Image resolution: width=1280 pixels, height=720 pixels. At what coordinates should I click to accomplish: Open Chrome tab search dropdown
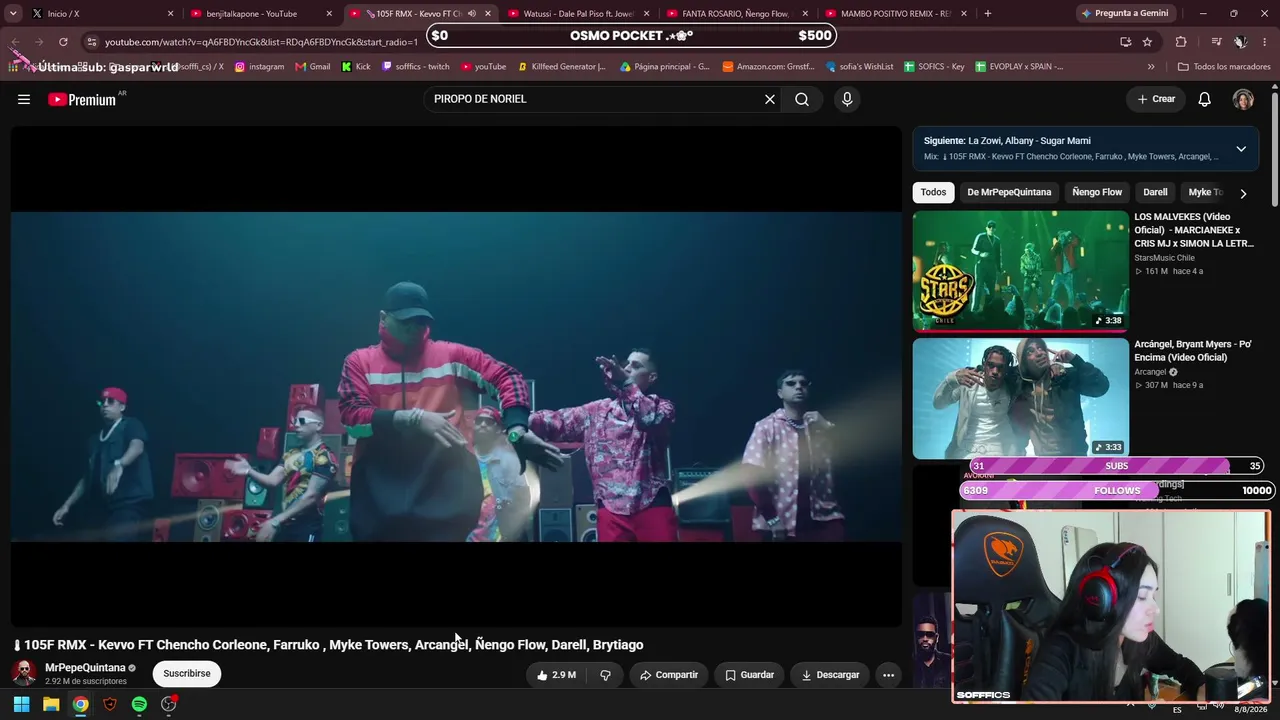pyautogui.click(x=13, y=14)
